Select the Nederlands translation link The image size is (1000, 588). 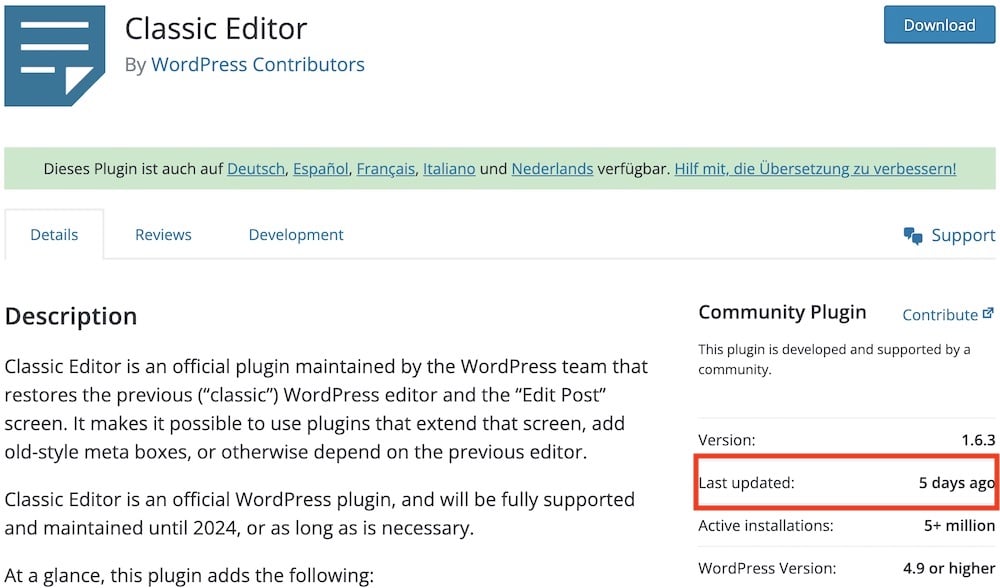tap(552, 168)
